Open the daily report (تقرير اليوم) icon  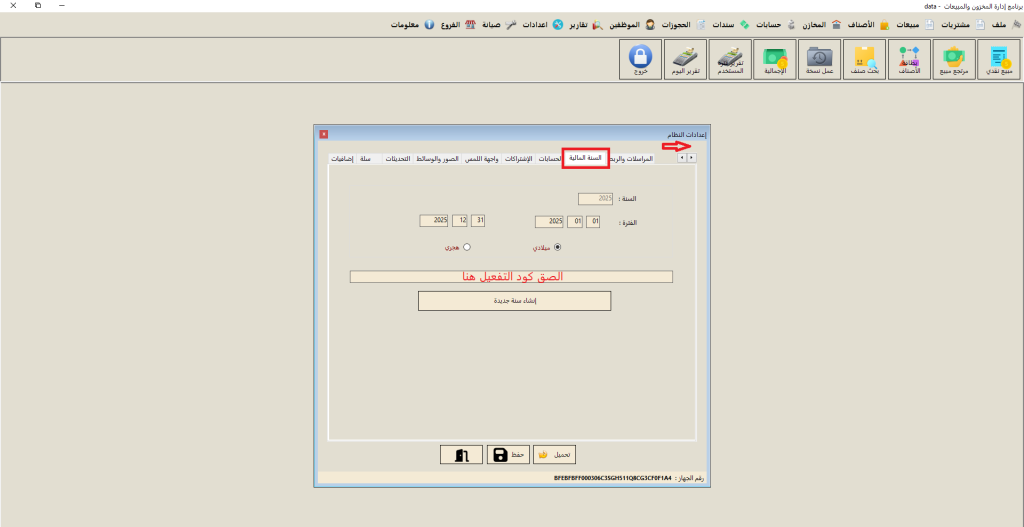point(684,61)
